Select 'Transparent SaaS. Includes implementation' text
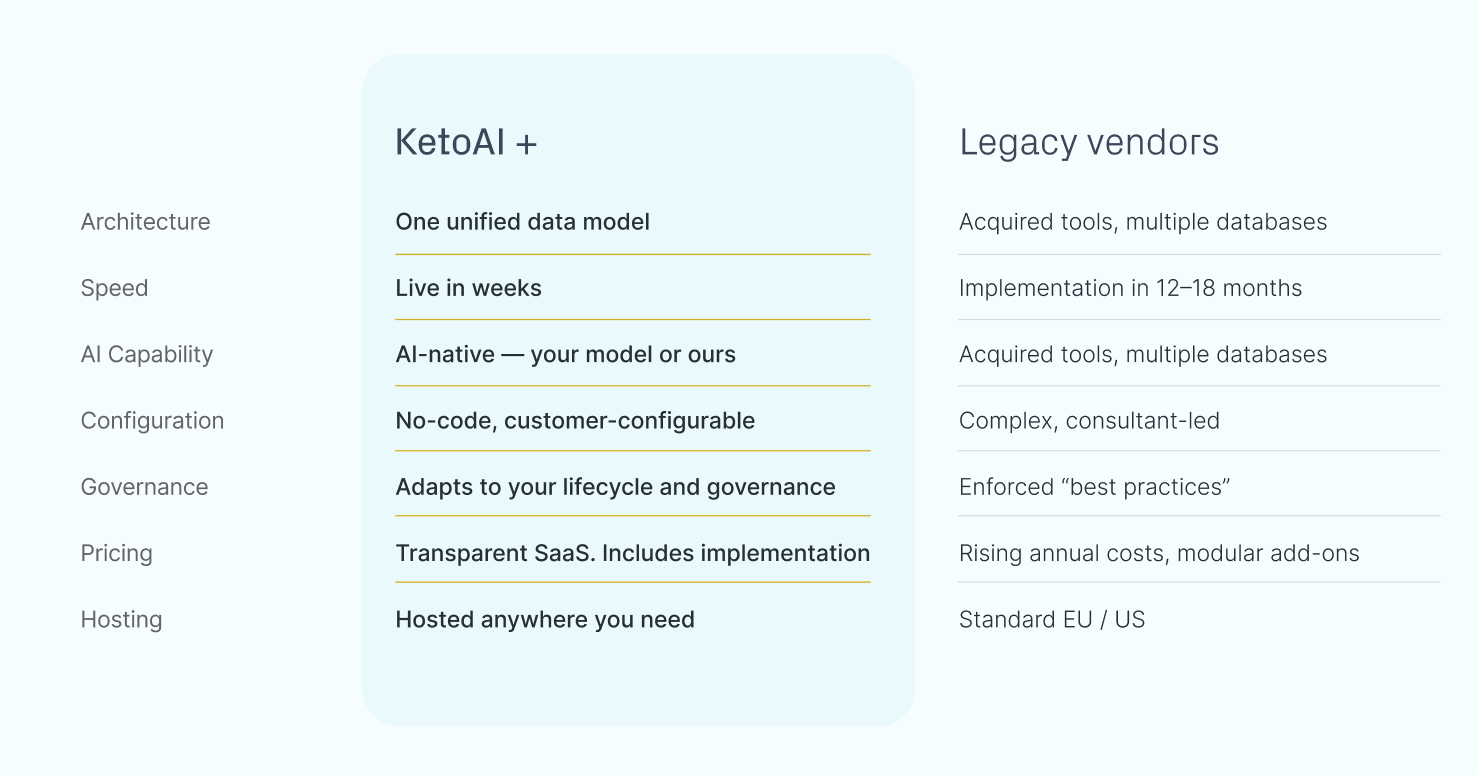Image resolution: width=1477 pixels, height=775 pixels. (633, 553)
